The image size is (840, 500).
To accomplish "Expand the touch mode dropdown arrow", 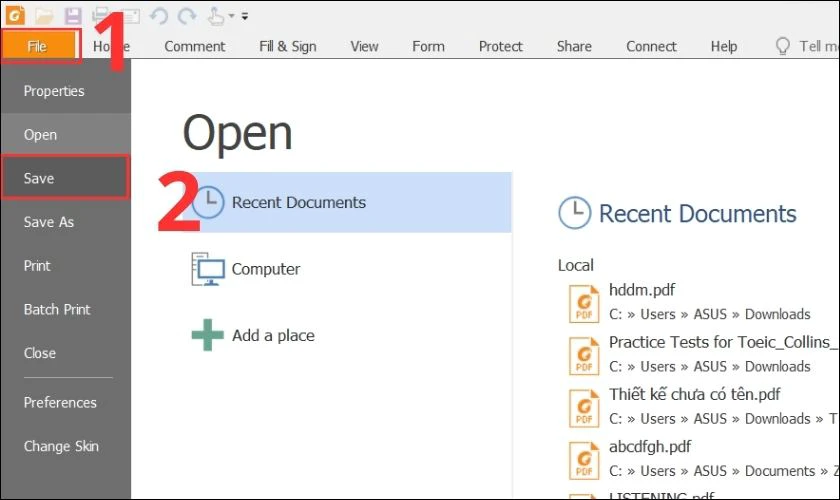I will tap(231, 16).
